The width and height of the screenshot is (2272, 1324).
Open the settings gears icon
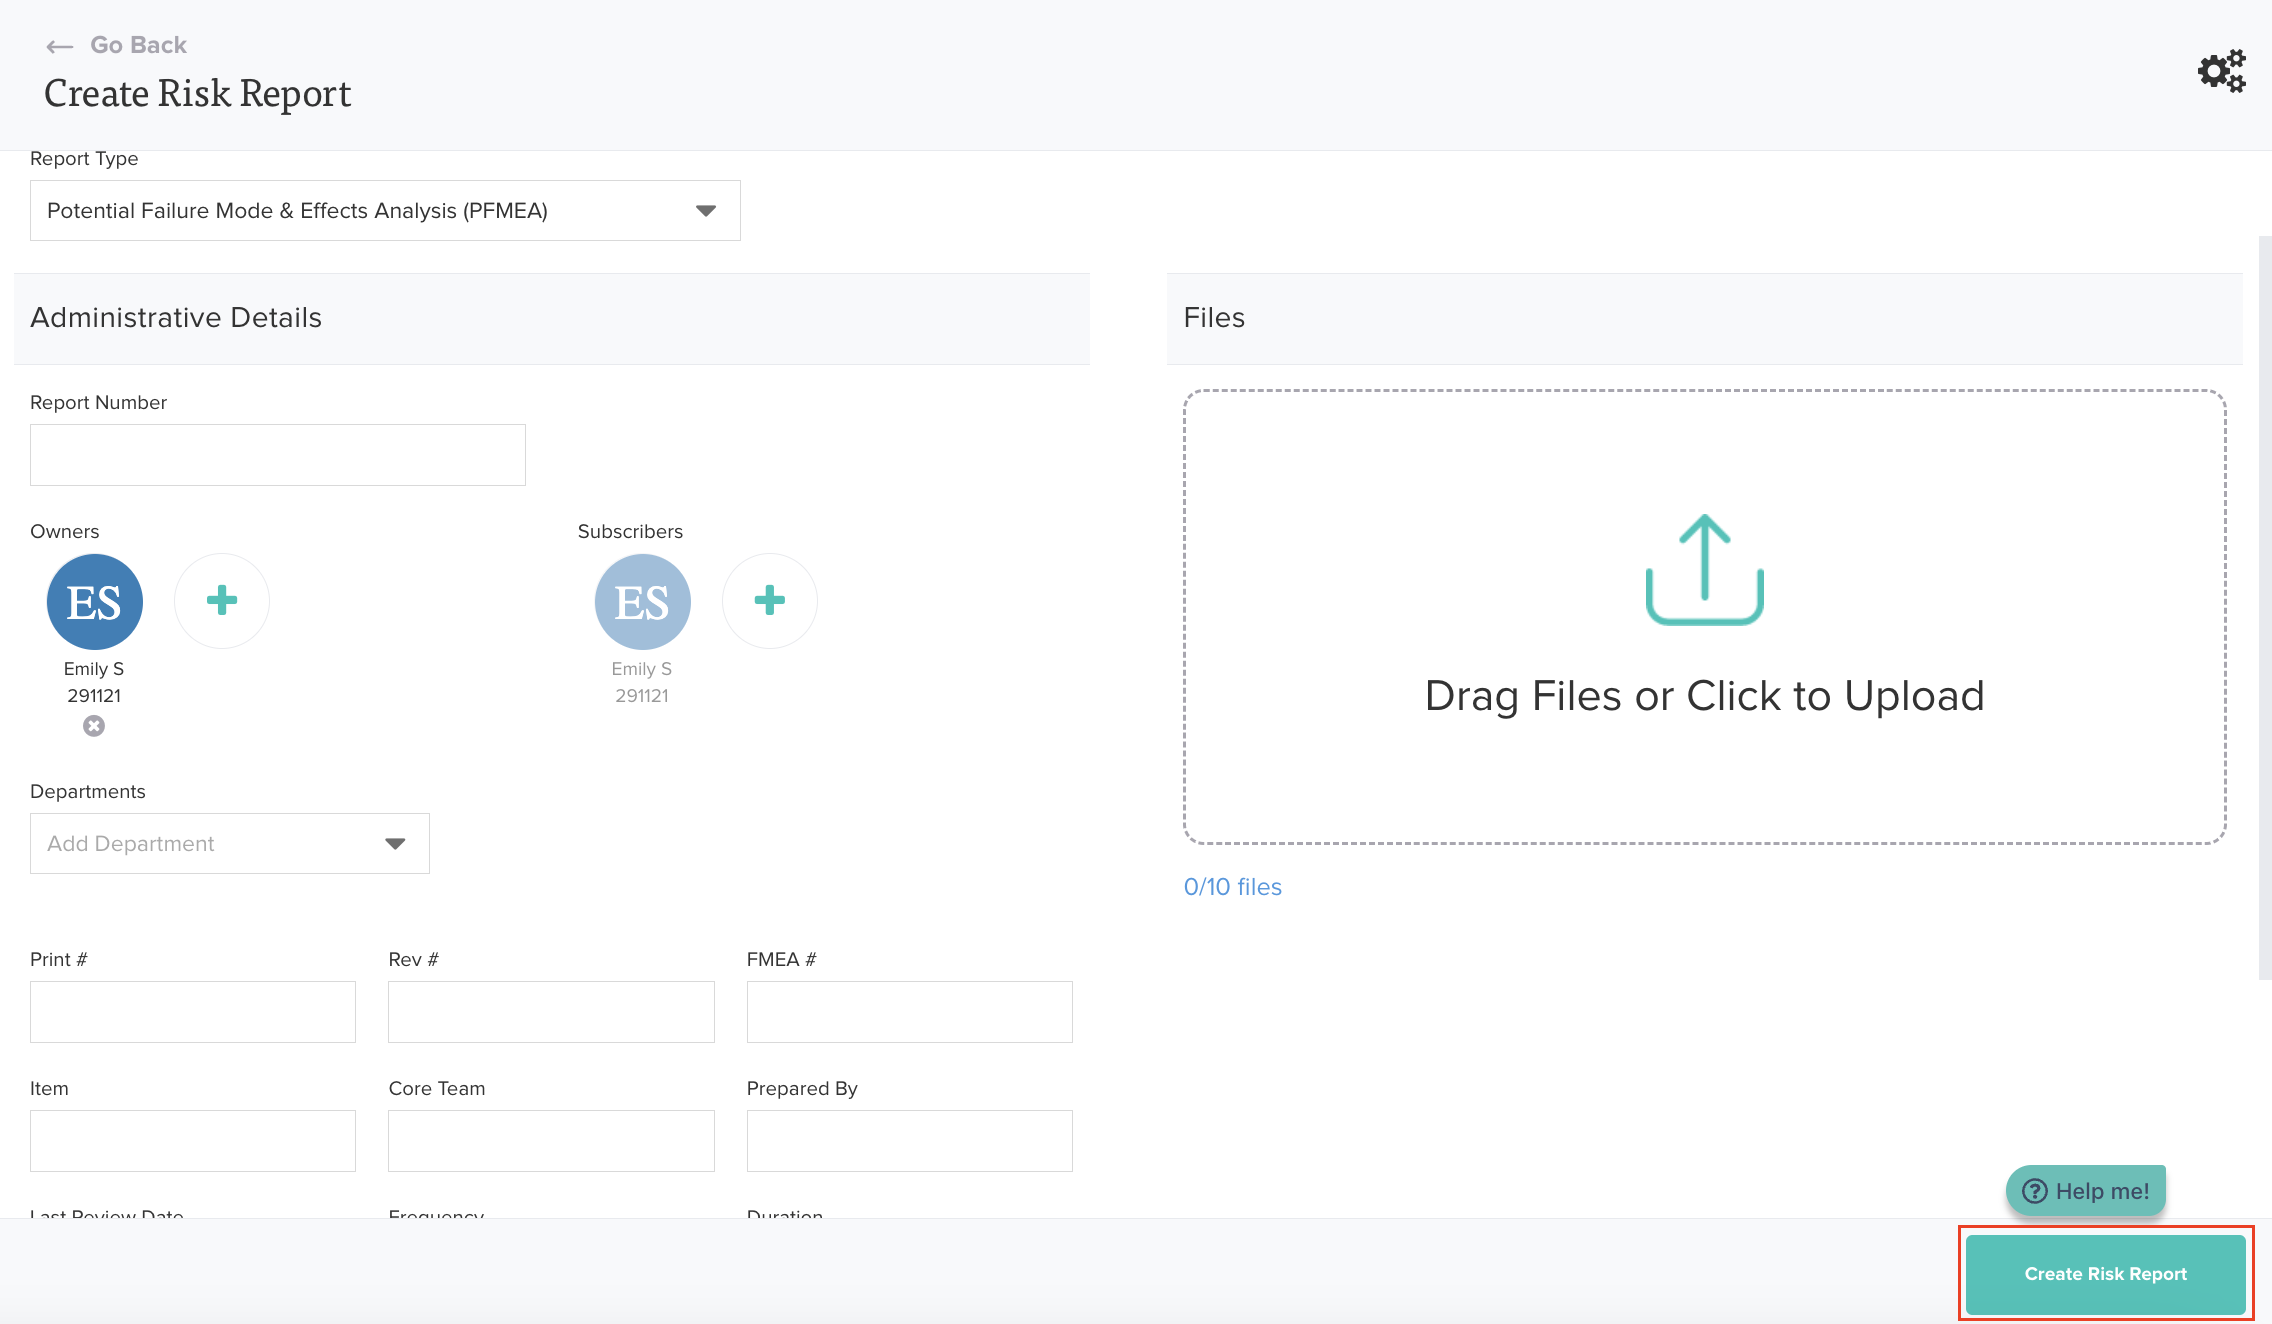point(2221,71)
